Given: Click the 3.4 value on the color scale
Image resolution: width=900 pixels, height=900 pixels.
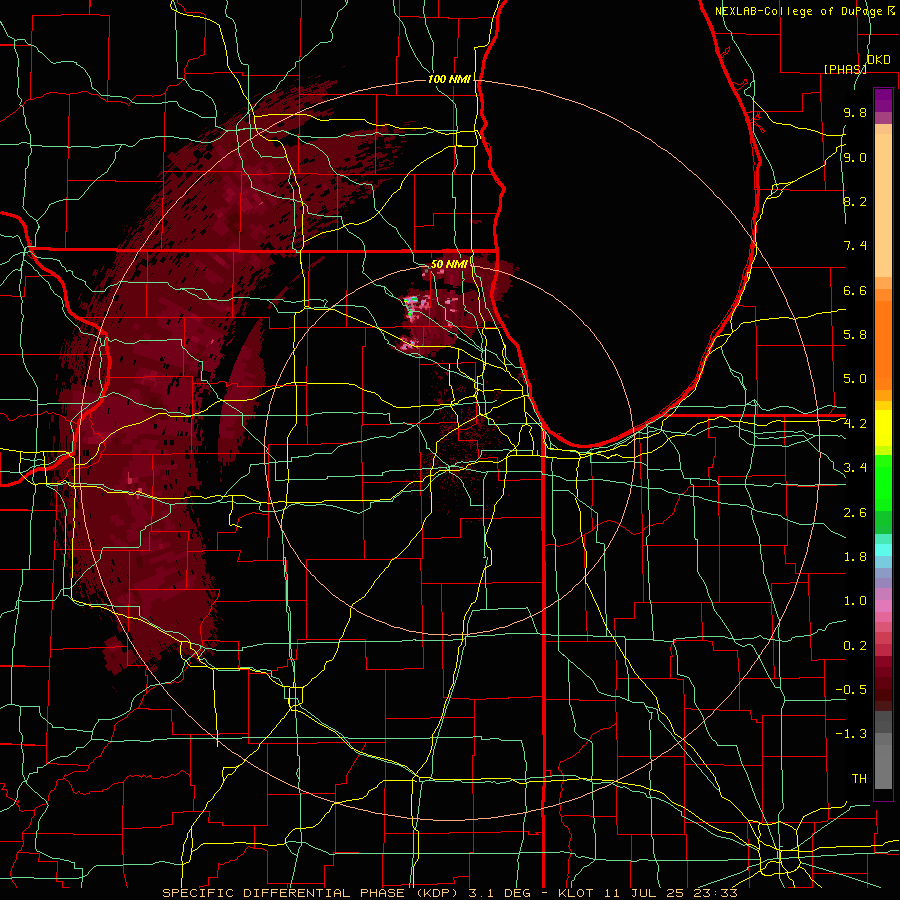Looking at the screenshot, I should tap(855, 468).
